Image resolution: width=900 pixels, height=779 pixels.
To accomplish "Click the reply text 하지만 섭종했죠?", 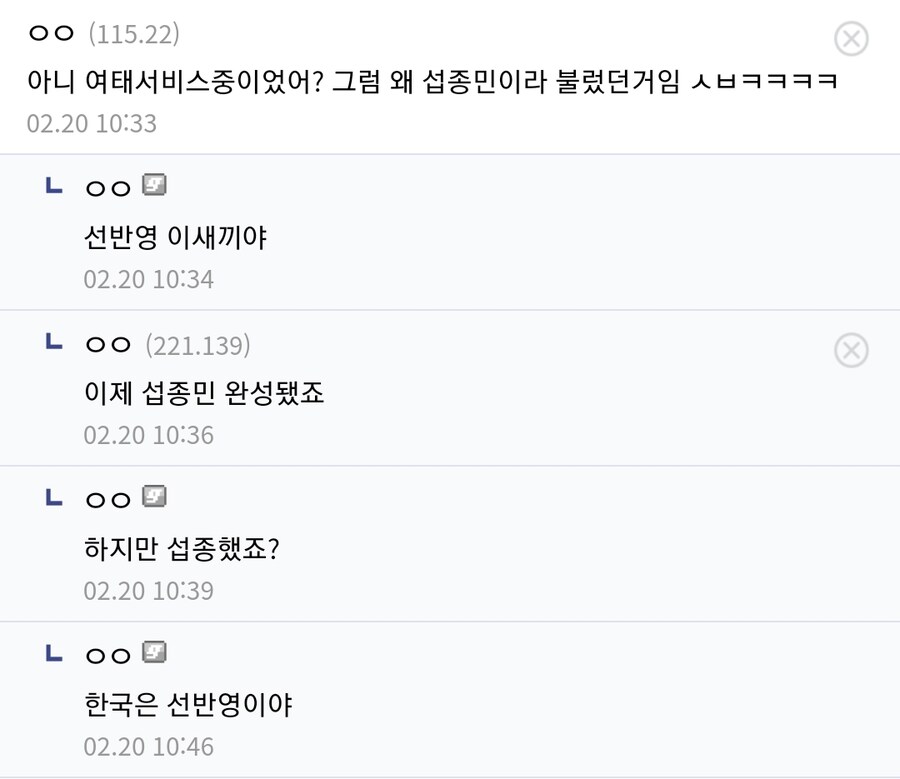I will coord(182,548).
